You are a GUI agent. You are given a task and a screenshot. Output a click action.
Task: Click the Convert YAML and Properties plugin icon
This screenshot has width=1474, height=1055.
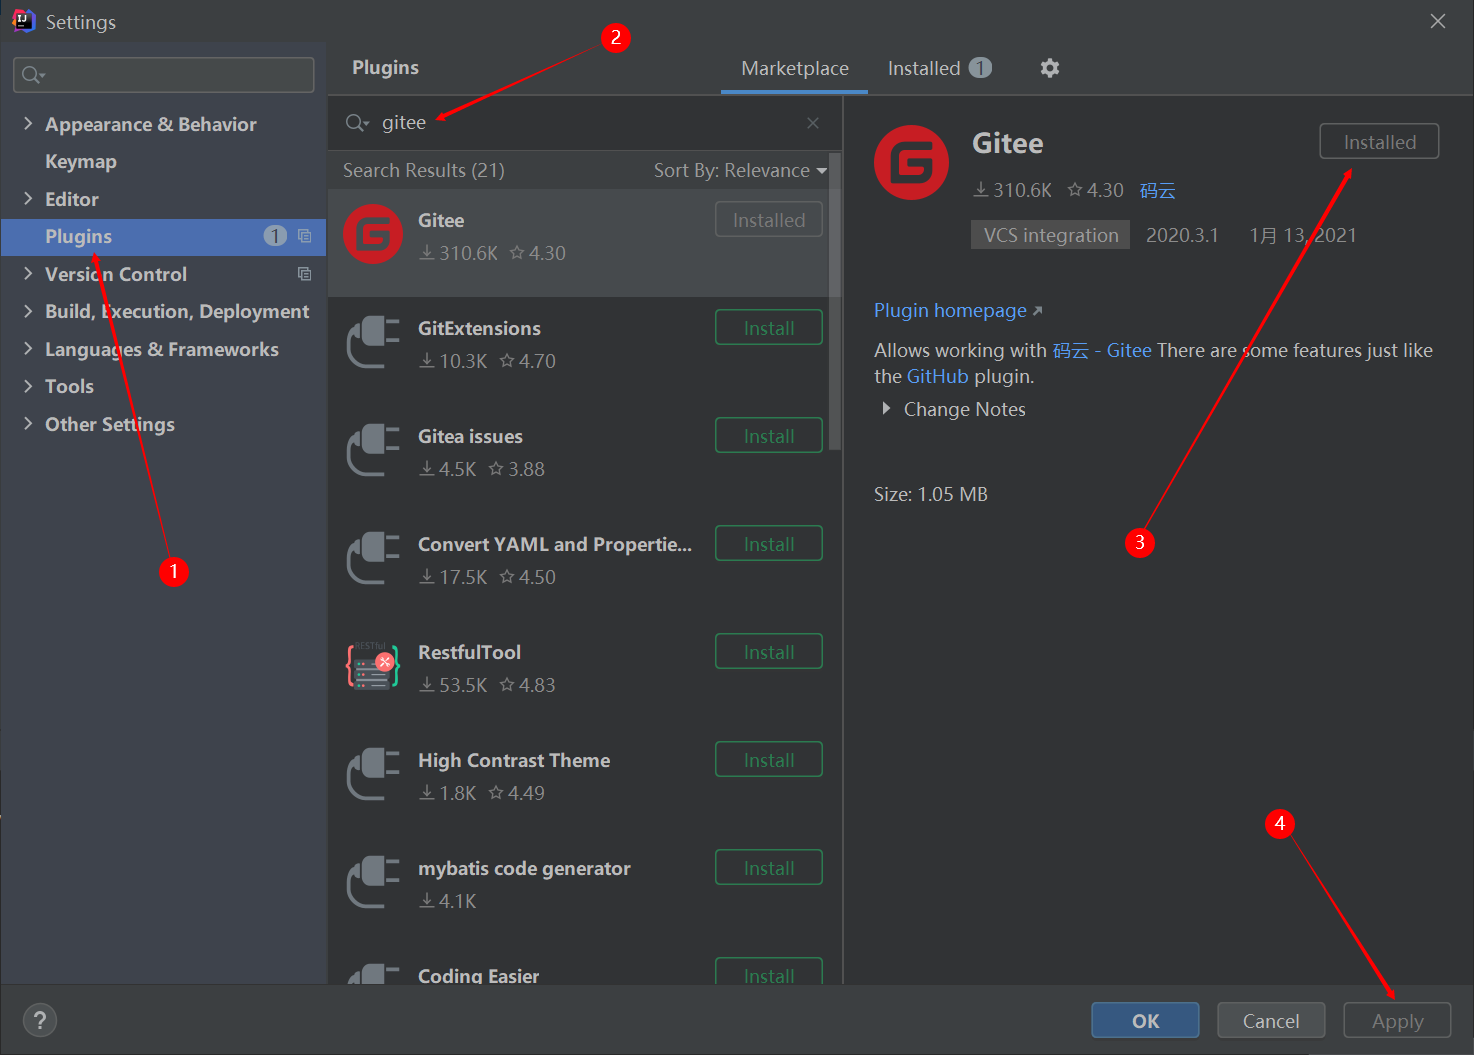(x=373, y=558)
